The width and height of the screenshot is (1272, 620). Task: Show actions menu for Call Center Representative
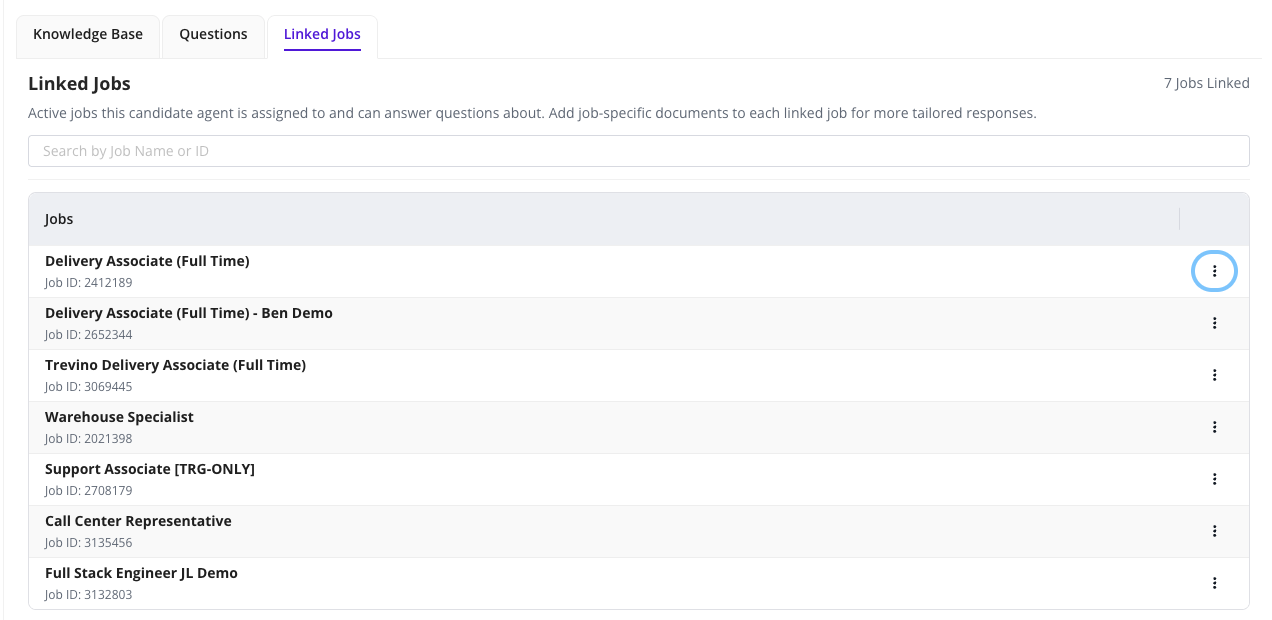[x=1215, y=531]
